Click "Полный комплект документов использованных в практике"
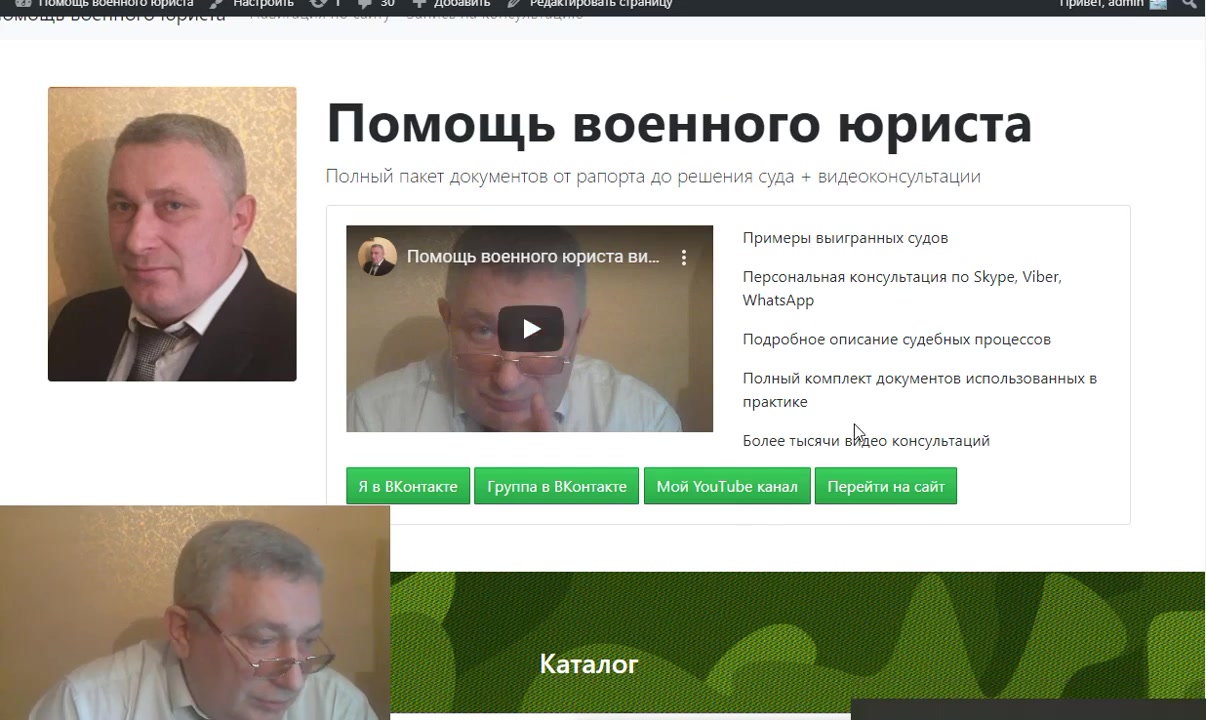This screenshot has width=1206, height=720. click(919, 390)
